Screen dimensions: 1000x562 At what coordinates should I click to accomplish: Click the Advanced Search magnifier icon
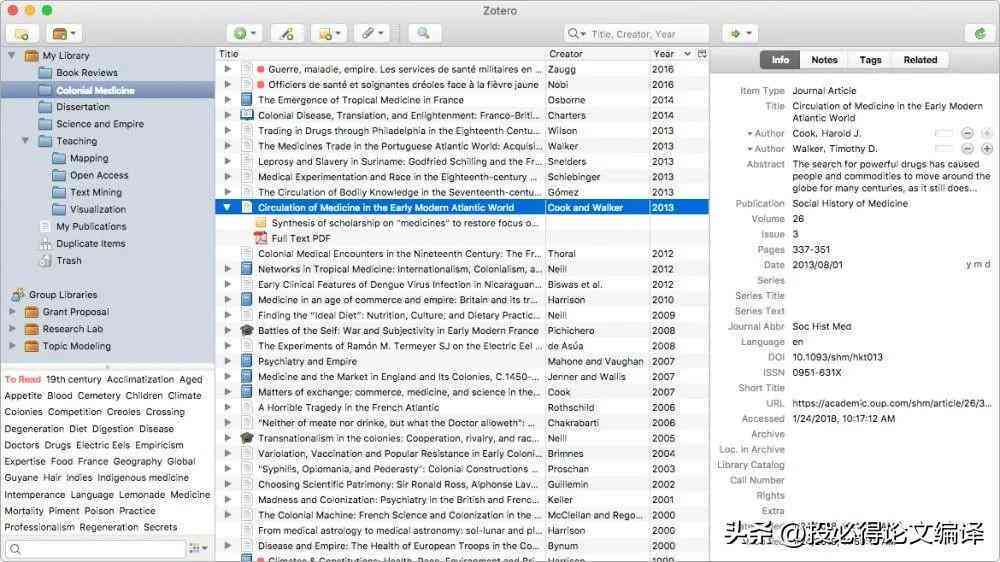pyautogui.click(x=423, y=33)
